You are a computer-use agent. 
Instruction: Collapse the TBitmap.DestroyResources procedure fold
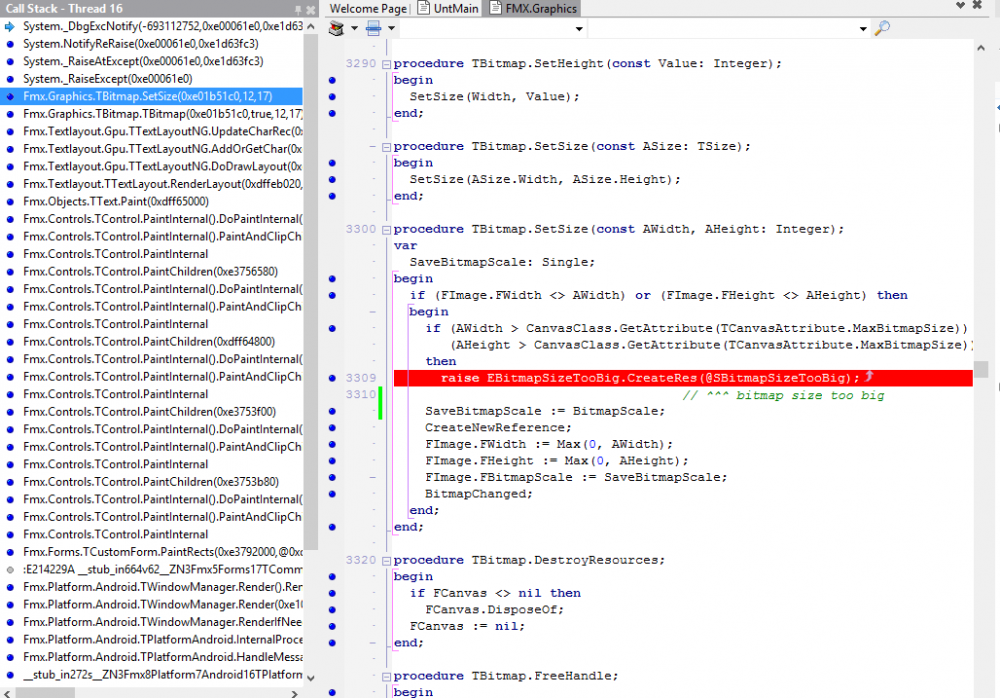(386, 561)
